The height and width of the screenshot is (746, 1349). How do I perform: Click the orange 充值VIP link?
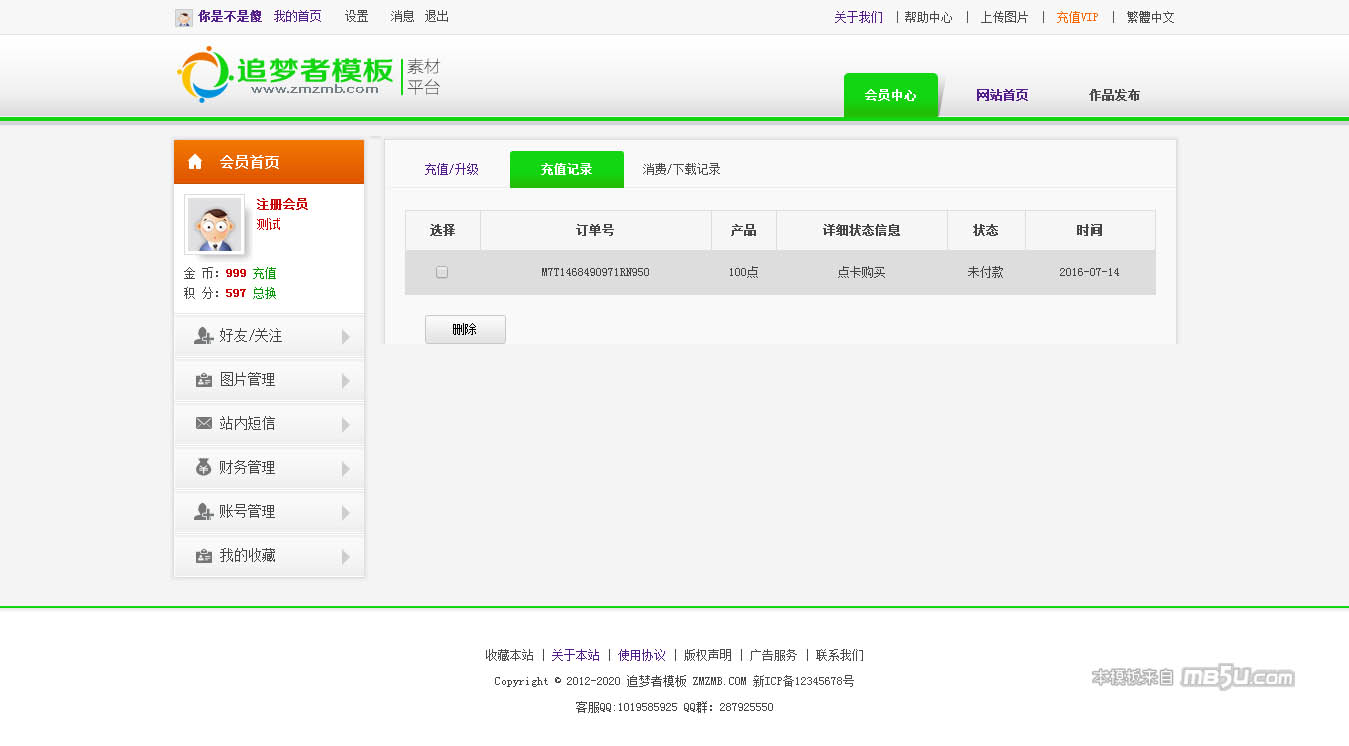pos(1077,17)
